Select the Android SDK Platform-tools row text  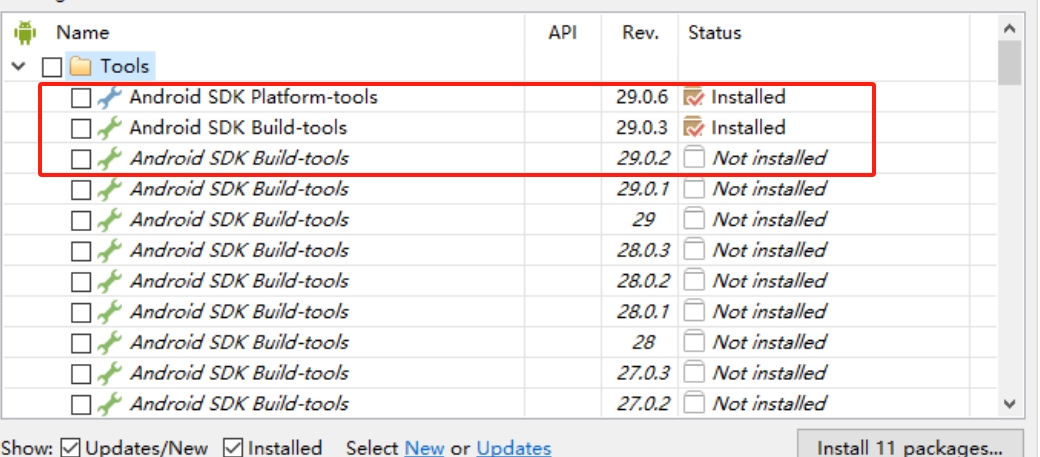click(x=253, y=98)
